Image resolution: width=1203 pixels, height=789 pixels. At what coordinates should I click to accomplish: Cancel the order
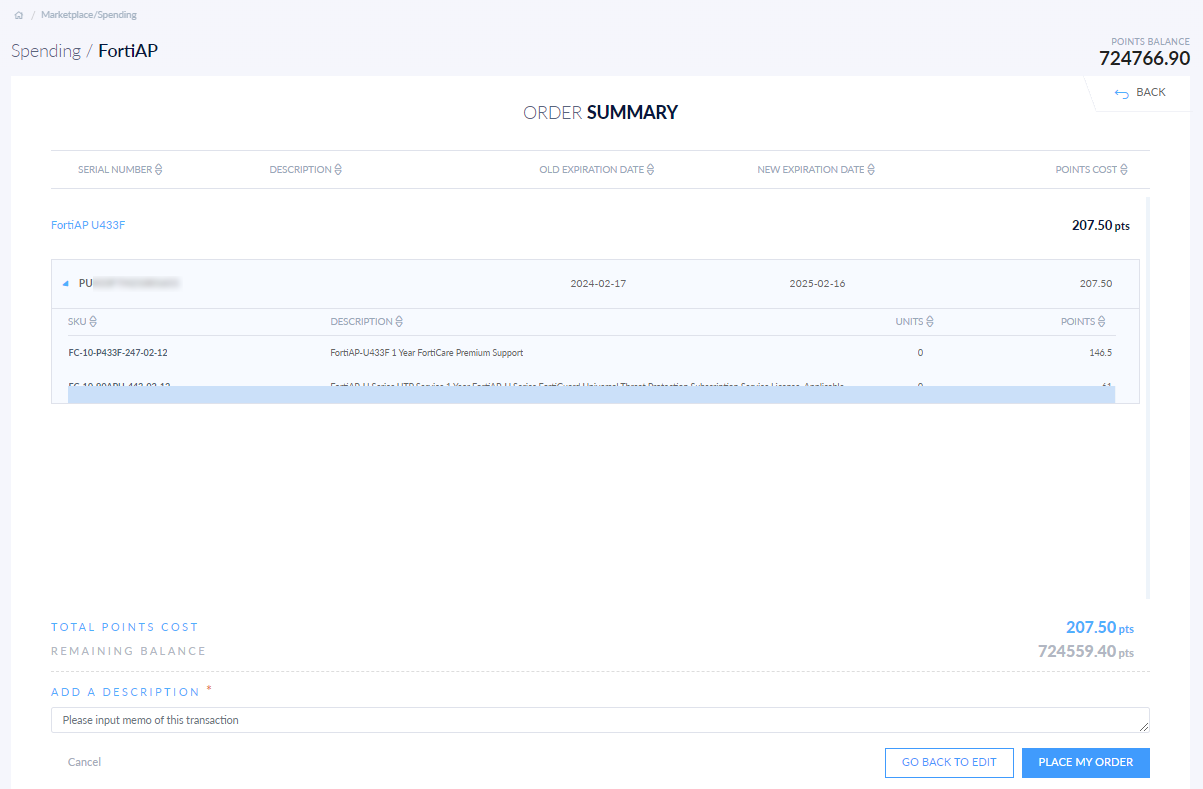coord(84,762)
